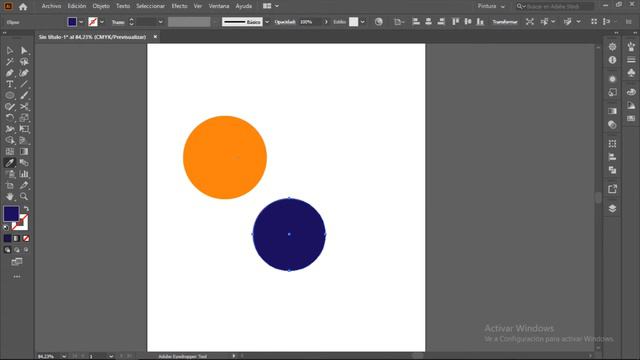Open the Edición menu
This screenshot has width=640, height=360.
[x=77, y=6]
